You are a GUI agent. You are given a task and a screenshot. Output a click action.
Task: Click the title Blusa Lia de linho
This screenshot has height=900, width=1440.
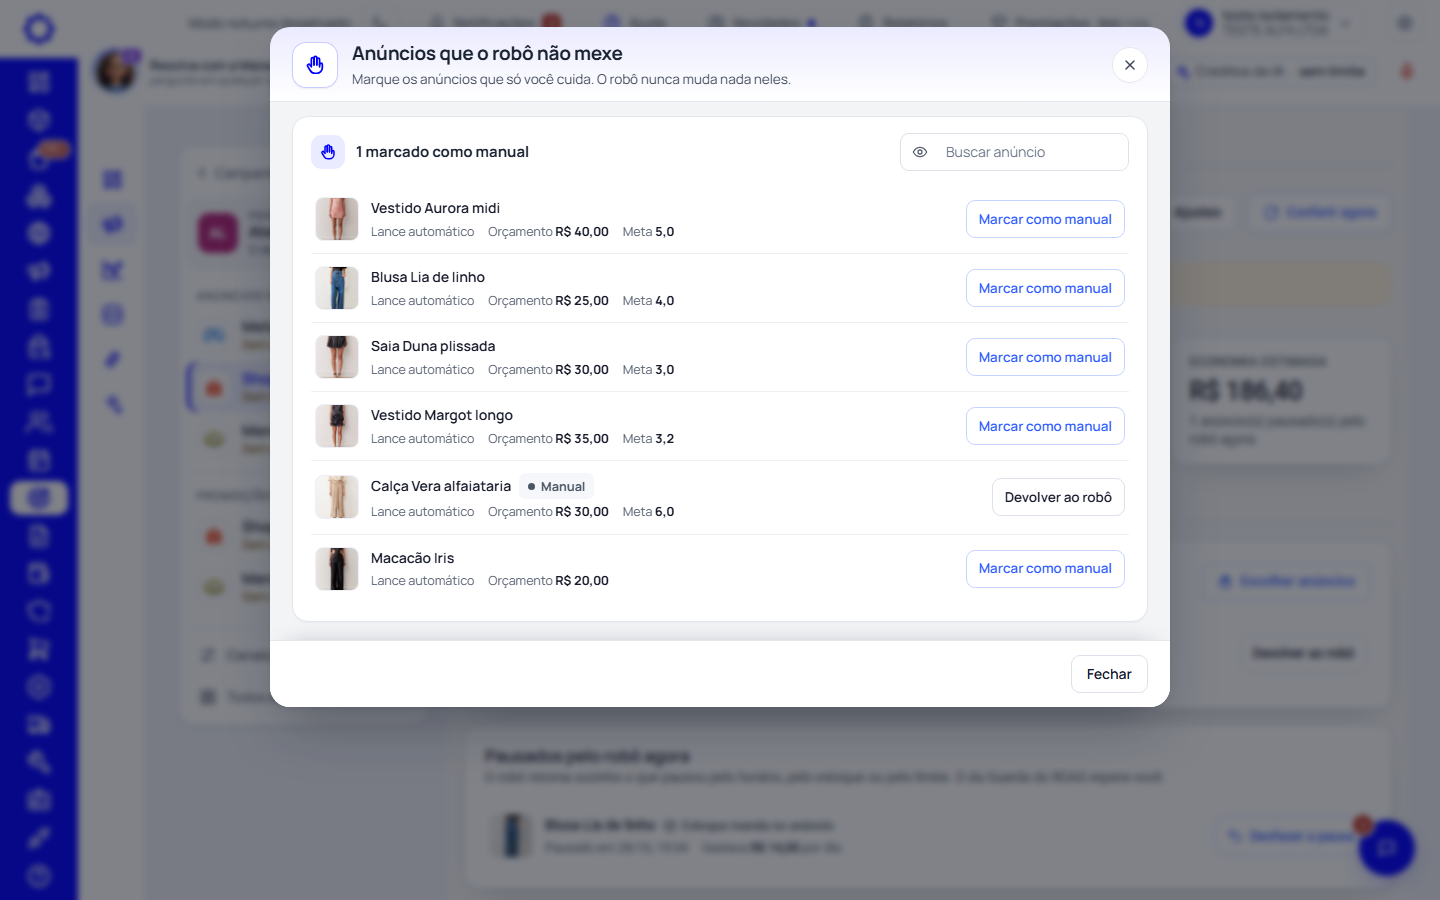pos(428,277)
